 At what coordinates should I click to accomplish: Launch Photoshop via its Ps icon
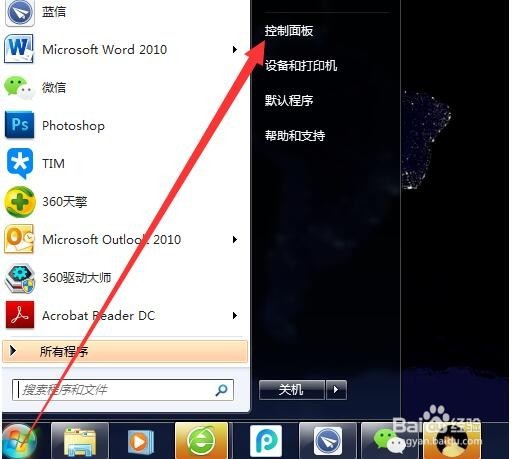(19, 125)
